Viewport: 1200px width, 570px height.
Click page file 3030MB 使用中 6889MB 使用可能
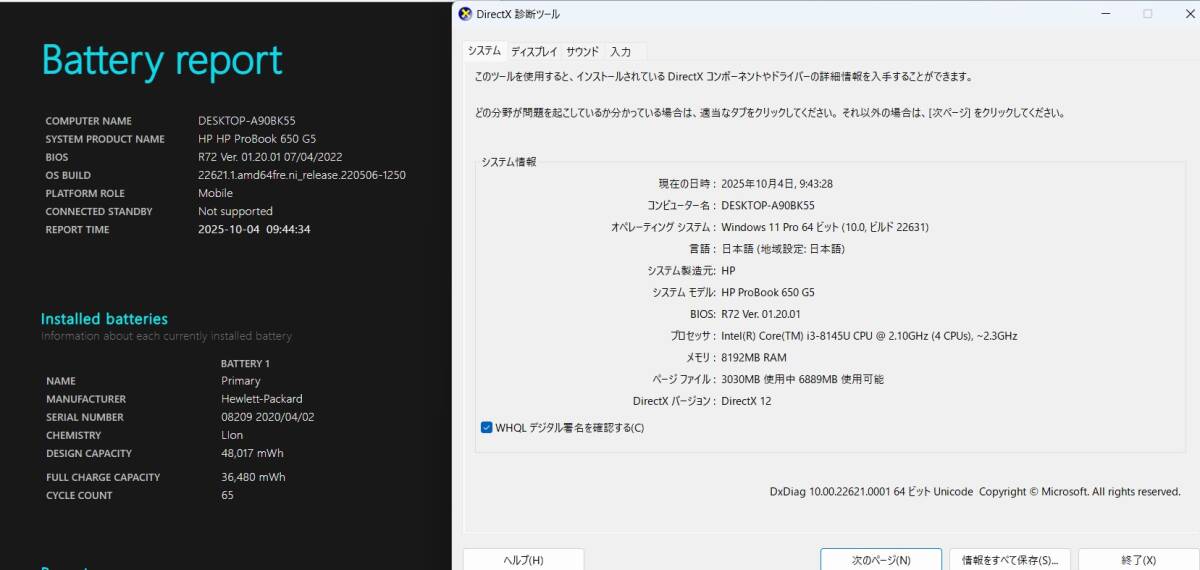point(802,380)
